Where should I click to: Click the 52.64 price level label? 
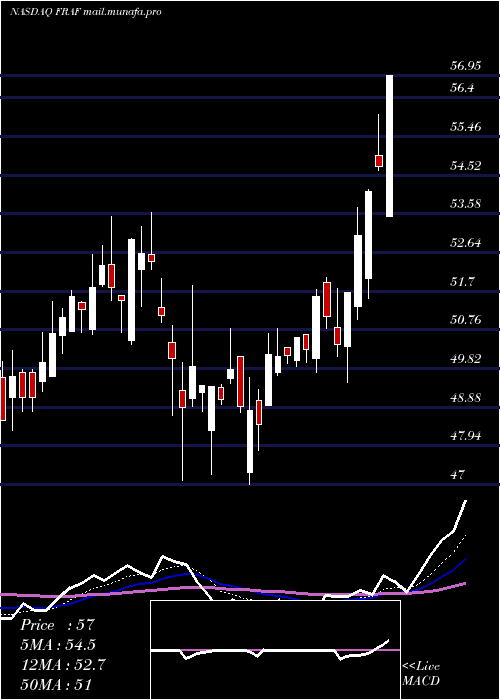point(465,243)
